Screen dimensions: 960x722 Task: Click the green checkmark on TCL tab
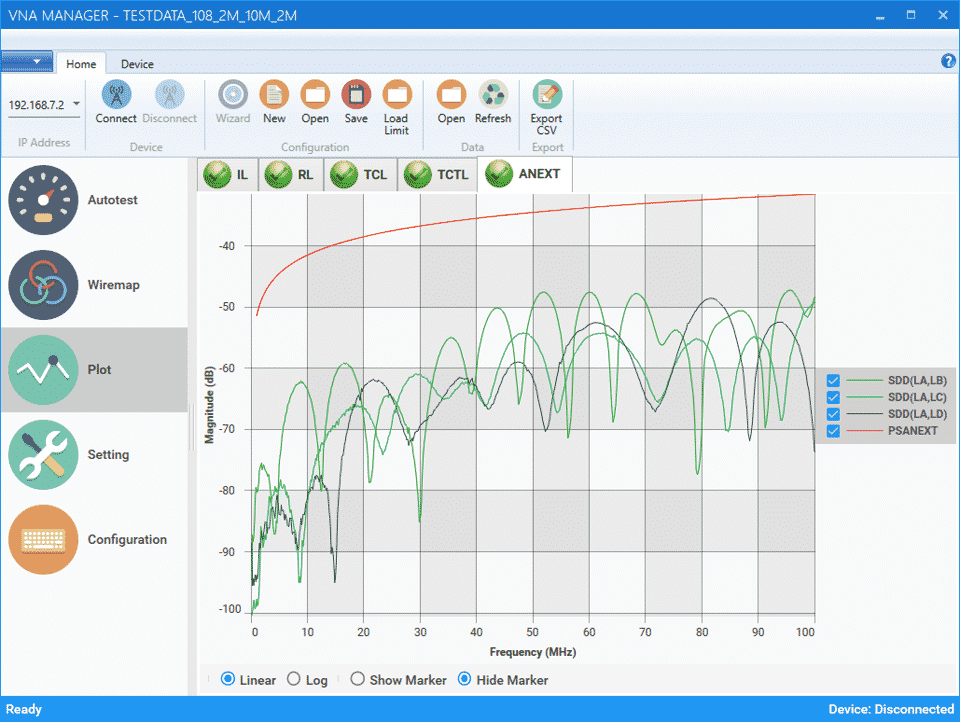click(343, 175)
